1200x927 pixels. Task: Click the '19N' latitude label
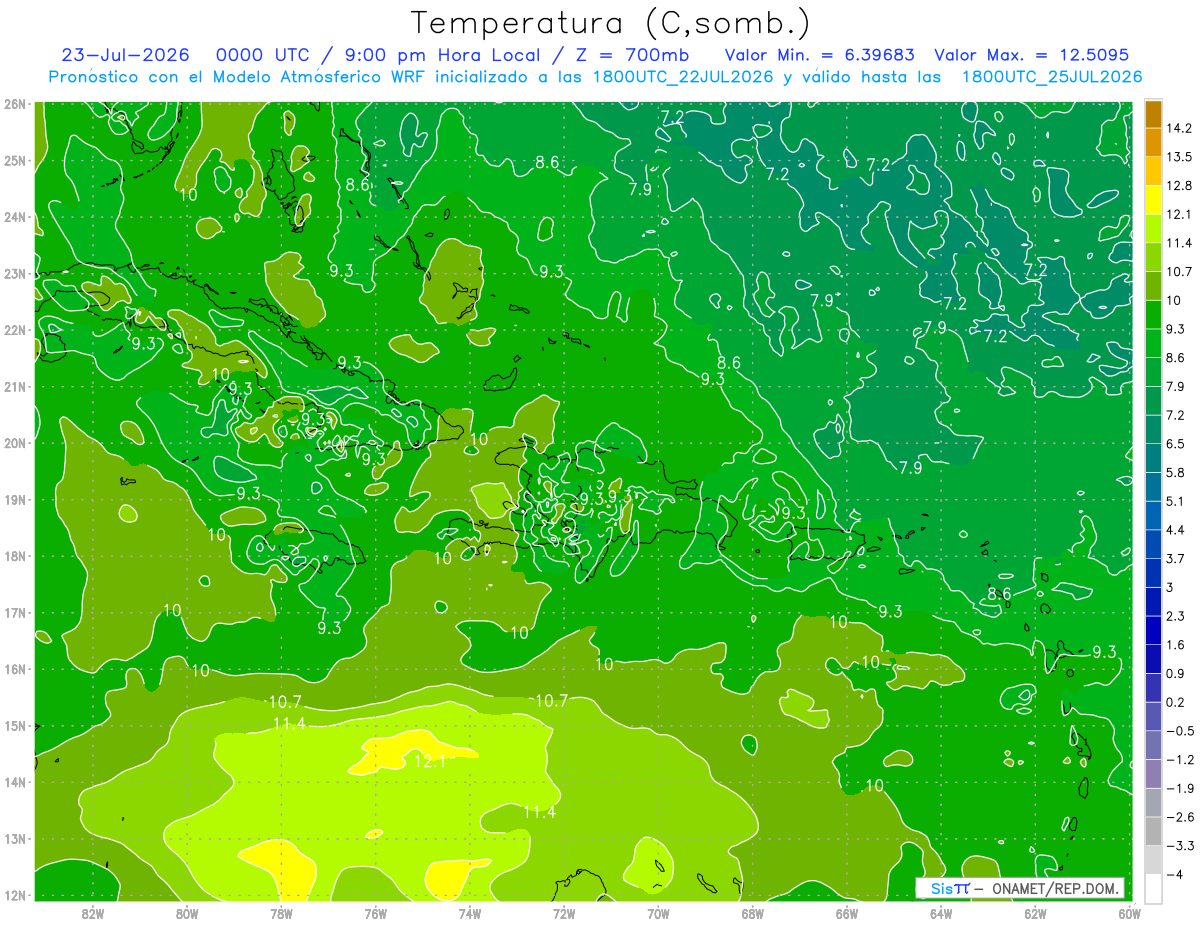coord(14,500)
